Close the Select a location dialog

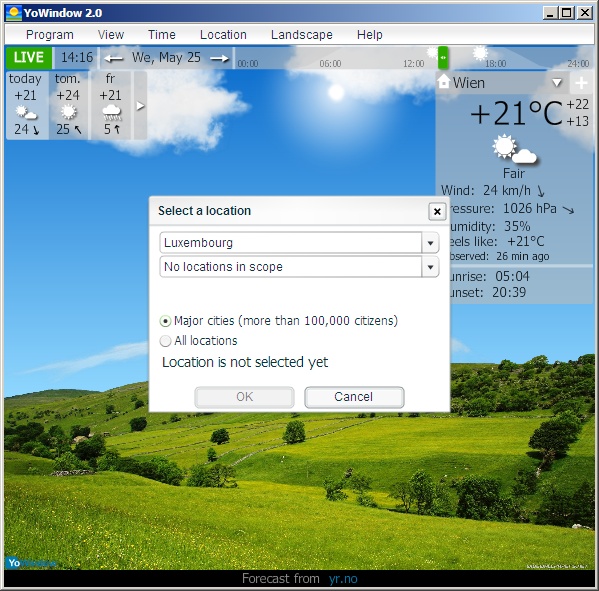437,211
